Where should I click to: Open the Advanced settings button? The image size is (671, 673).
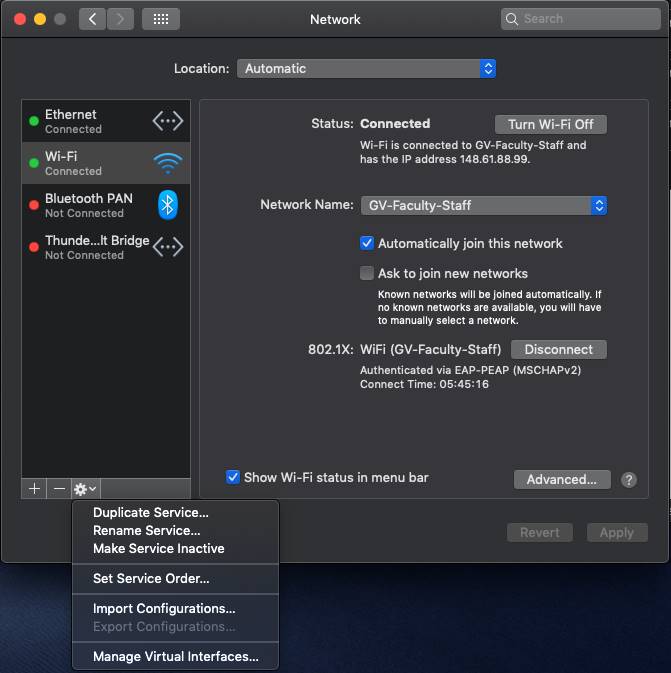click(x=561, y=480)
